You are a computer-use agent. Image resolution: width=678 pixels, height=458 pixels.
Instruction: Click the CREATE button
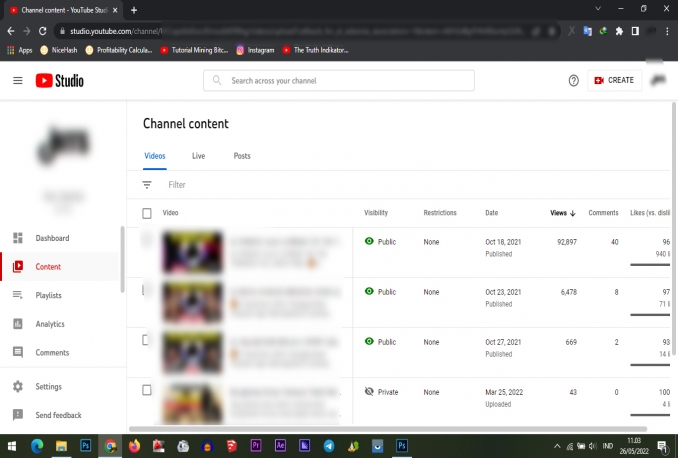click(614, 81)
